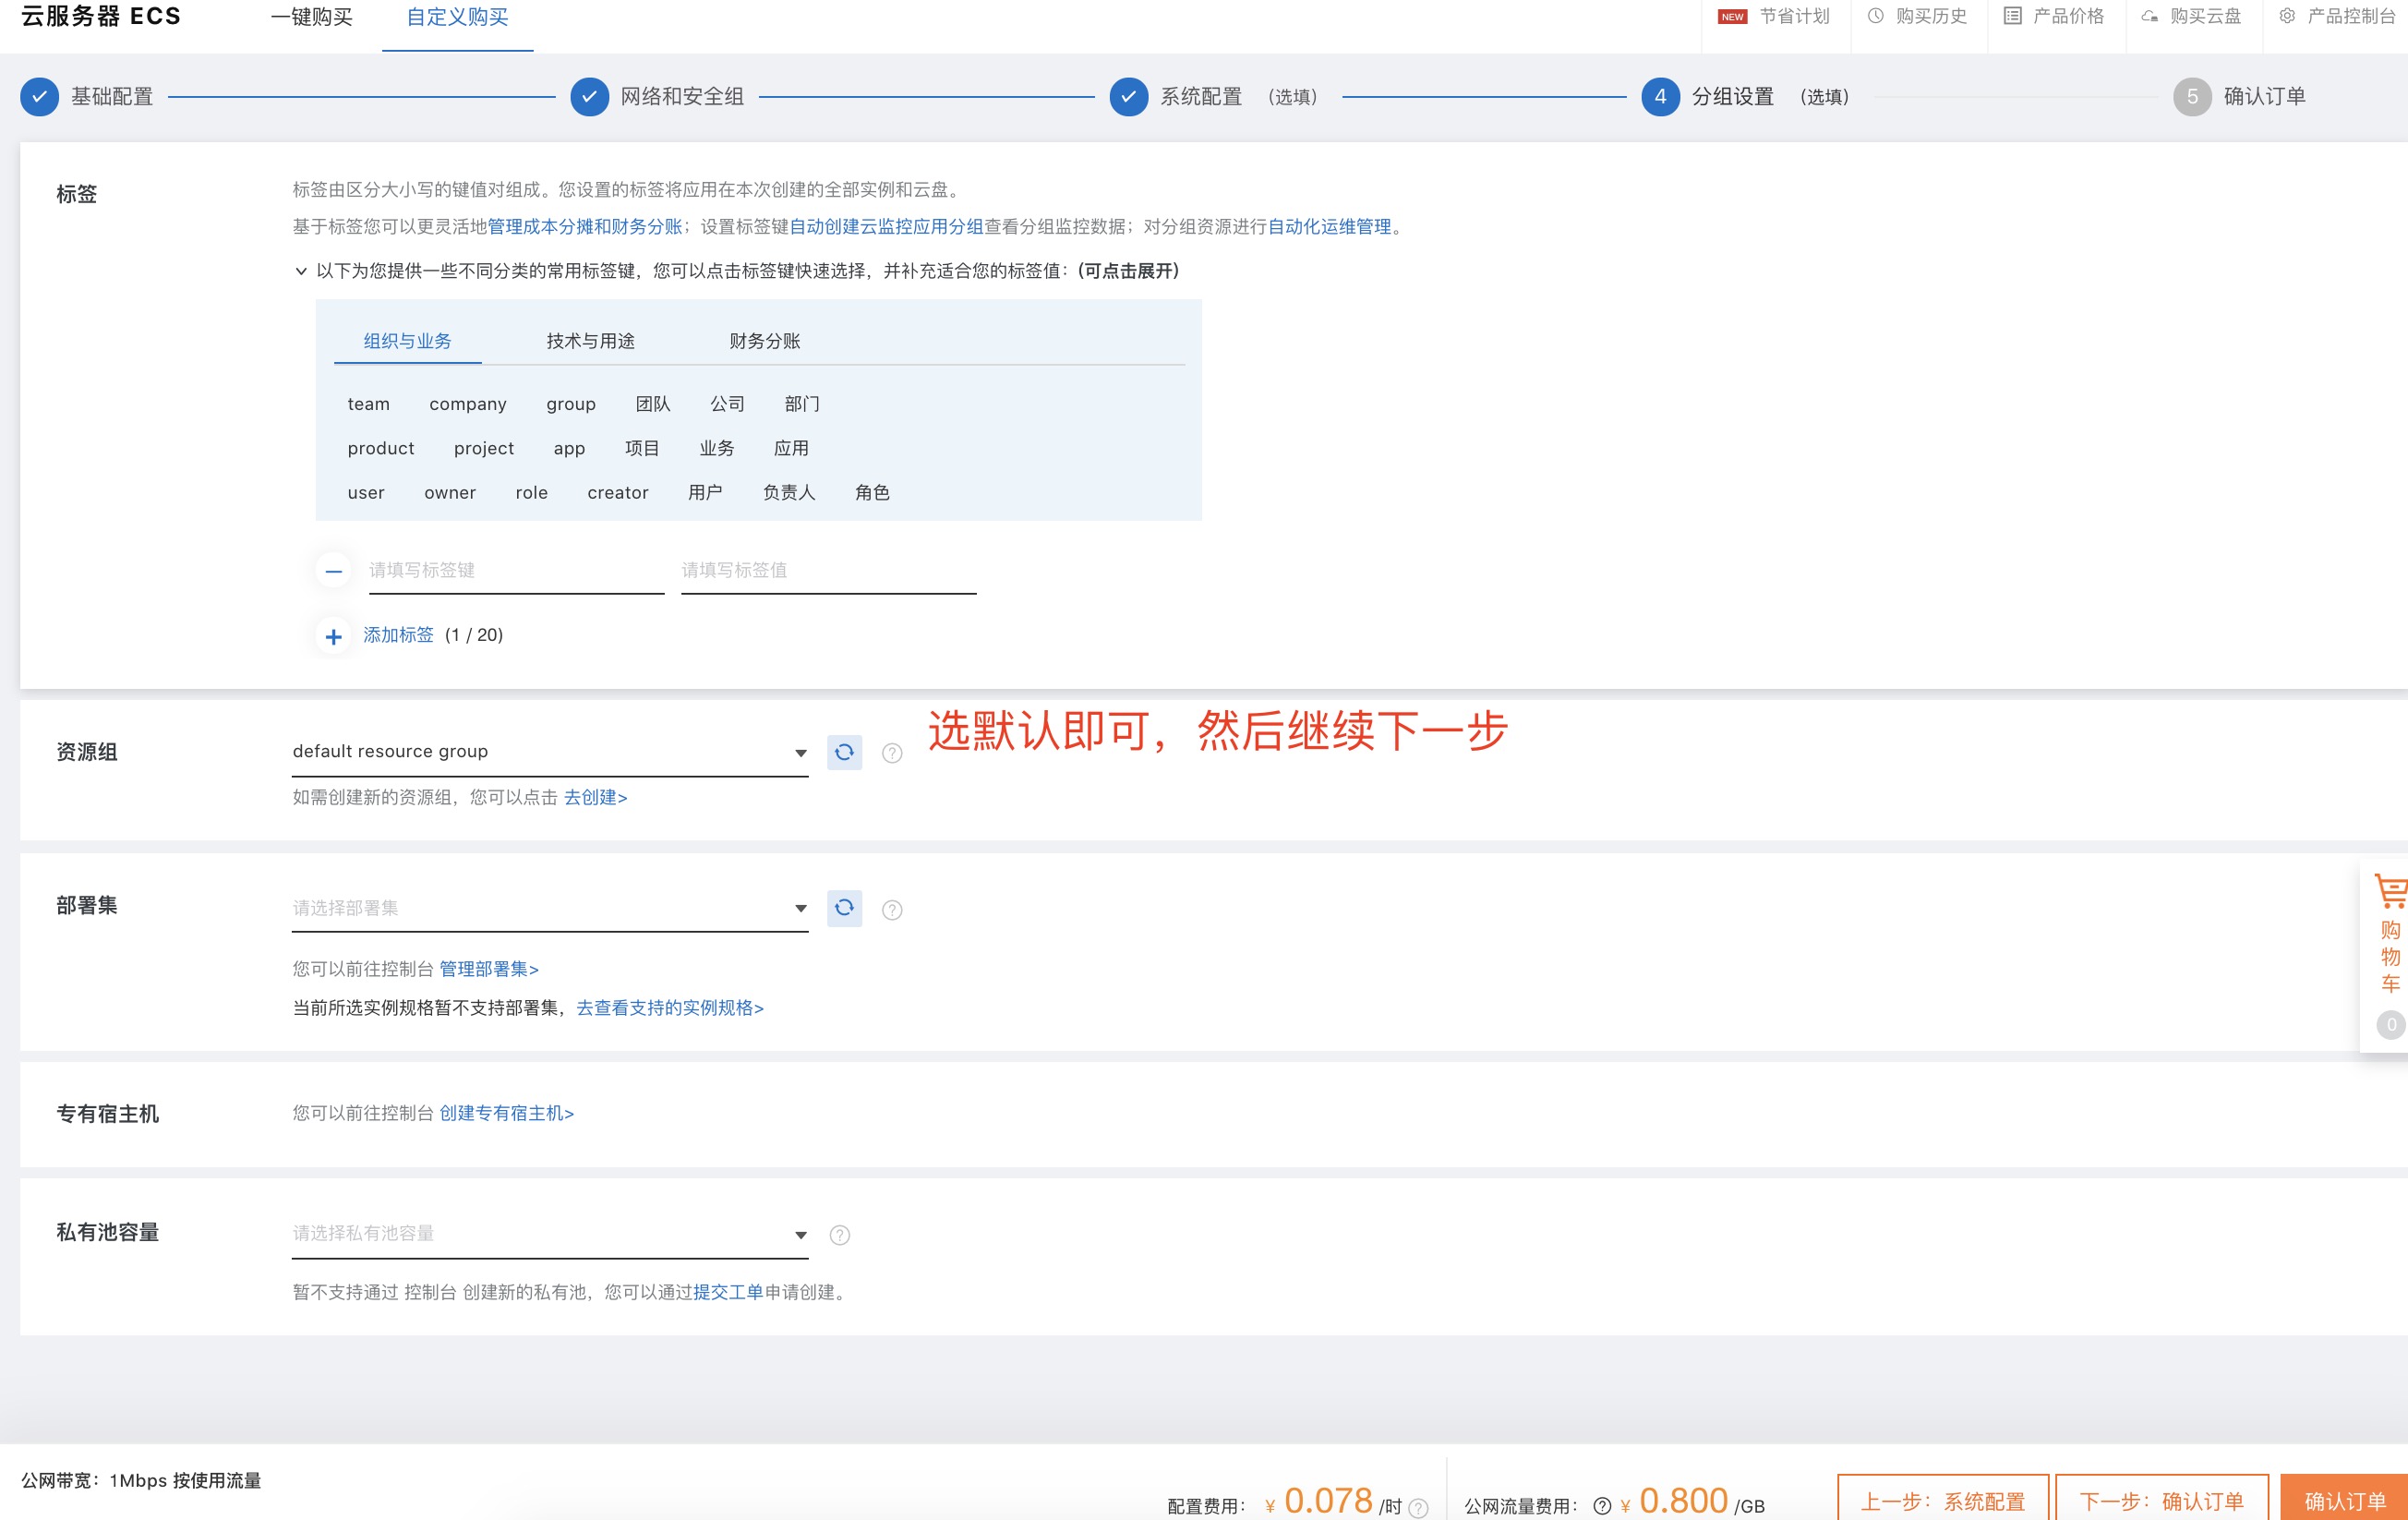
Task: Click help icon next to resource group
Action: point(892,753)
